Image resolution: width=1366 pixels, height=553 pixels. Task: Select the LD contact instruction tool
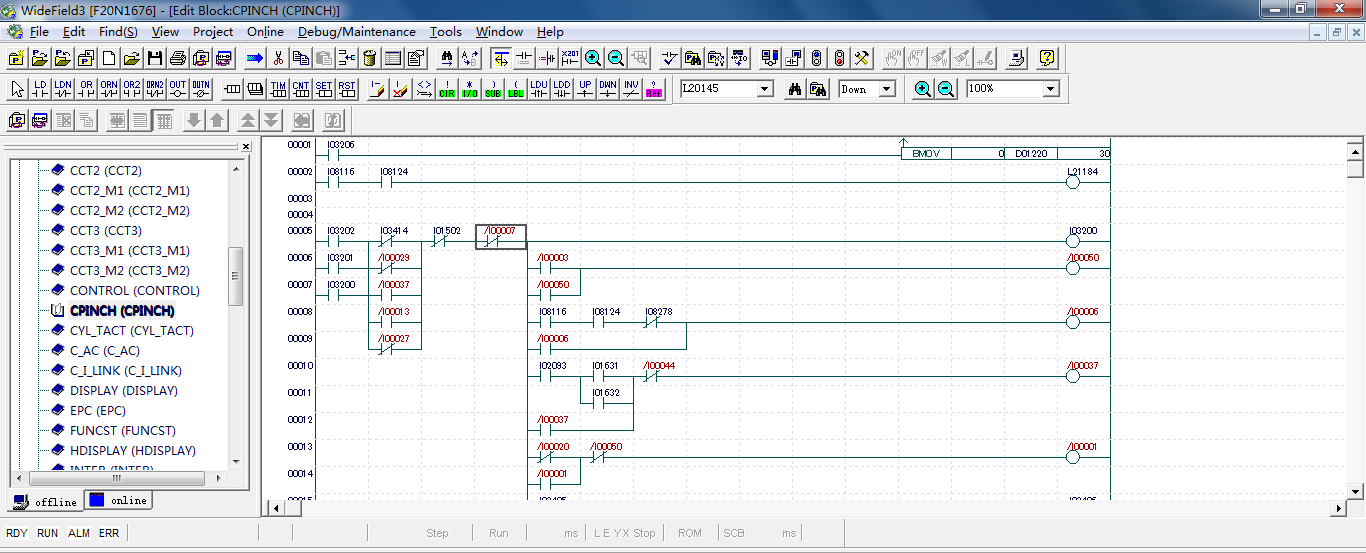[x=40, y=89]
